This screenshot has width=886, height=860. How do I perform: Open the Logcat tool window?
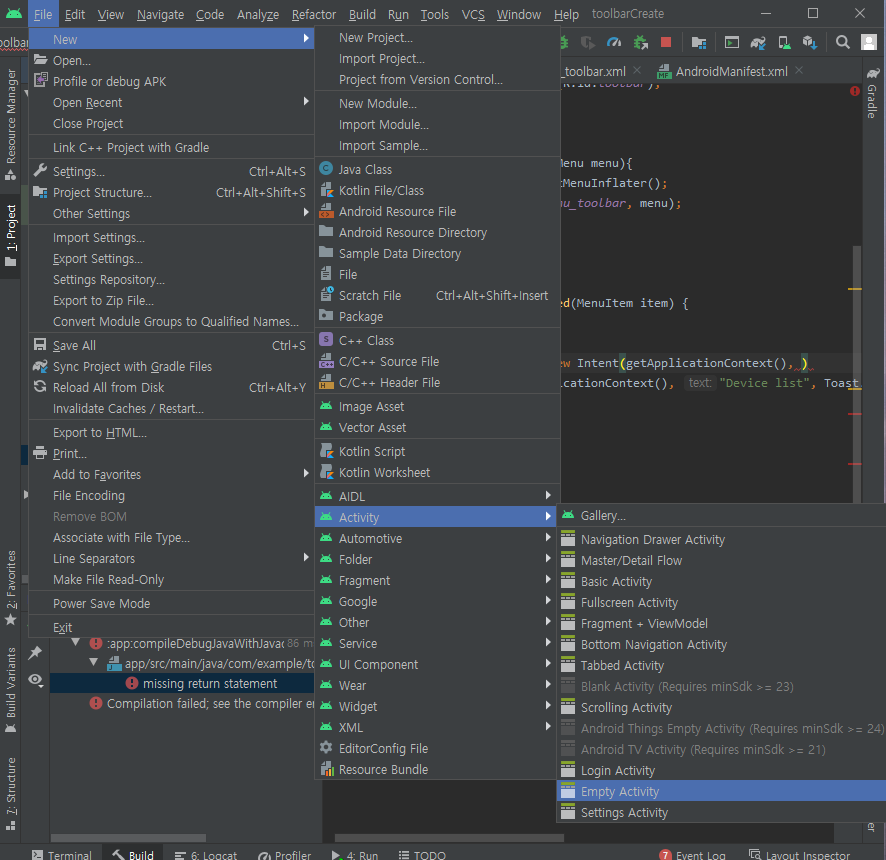pos(206,854)
